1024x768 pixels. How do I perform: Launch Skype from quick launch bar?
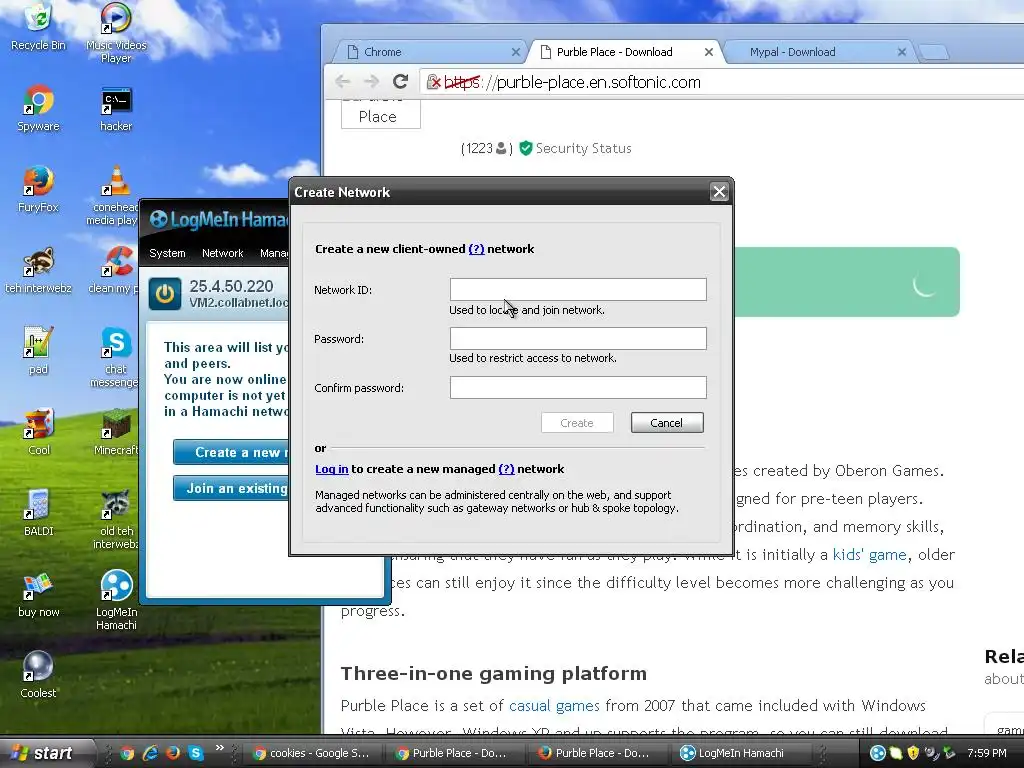(196, 753)
